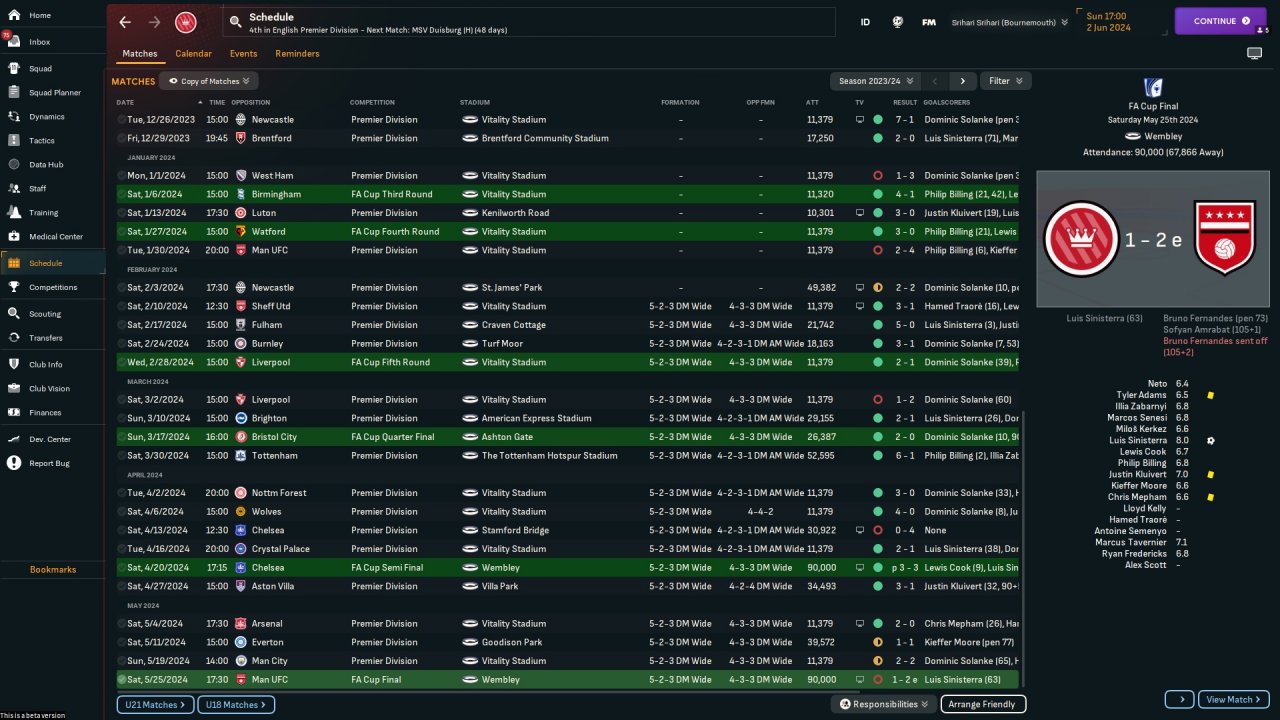
Task: Click the TV icon on the Luton row
Action: (x=859, y=213)
